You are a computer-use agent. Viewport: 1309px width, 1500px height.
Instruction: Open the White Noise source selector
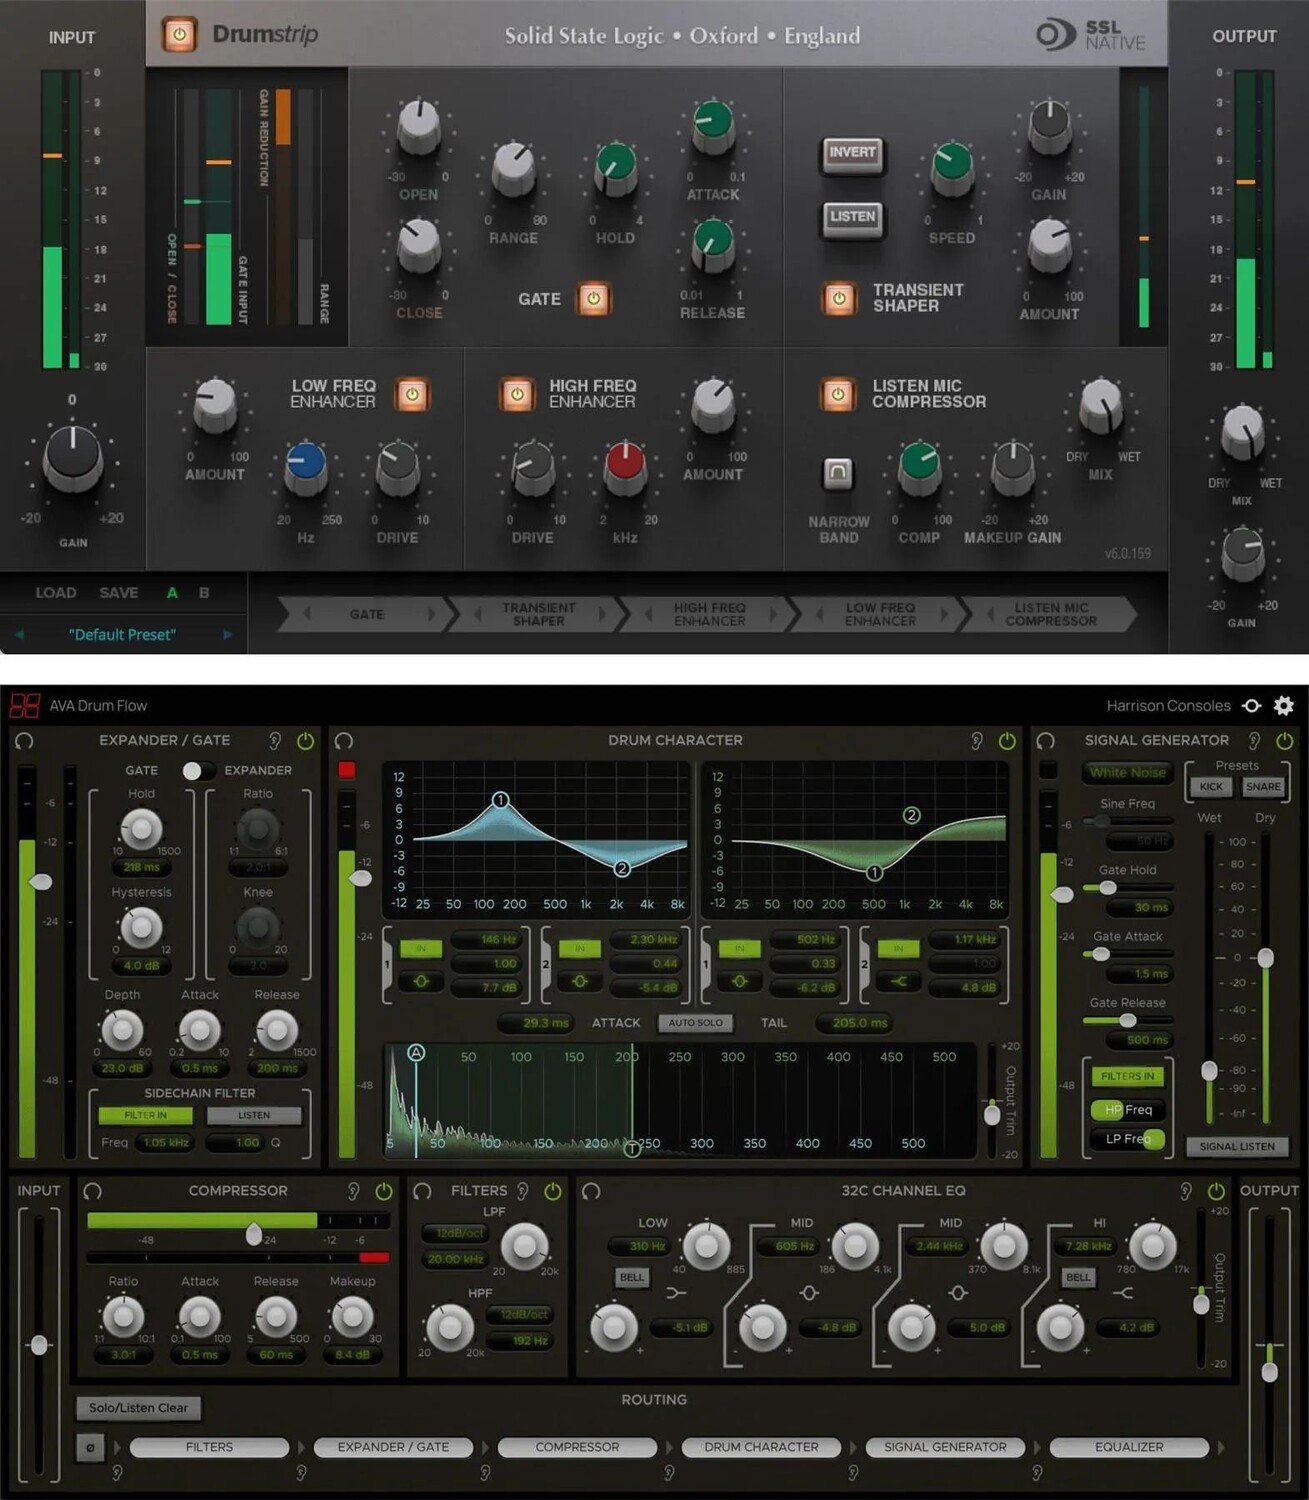[x=1128, y=772]
